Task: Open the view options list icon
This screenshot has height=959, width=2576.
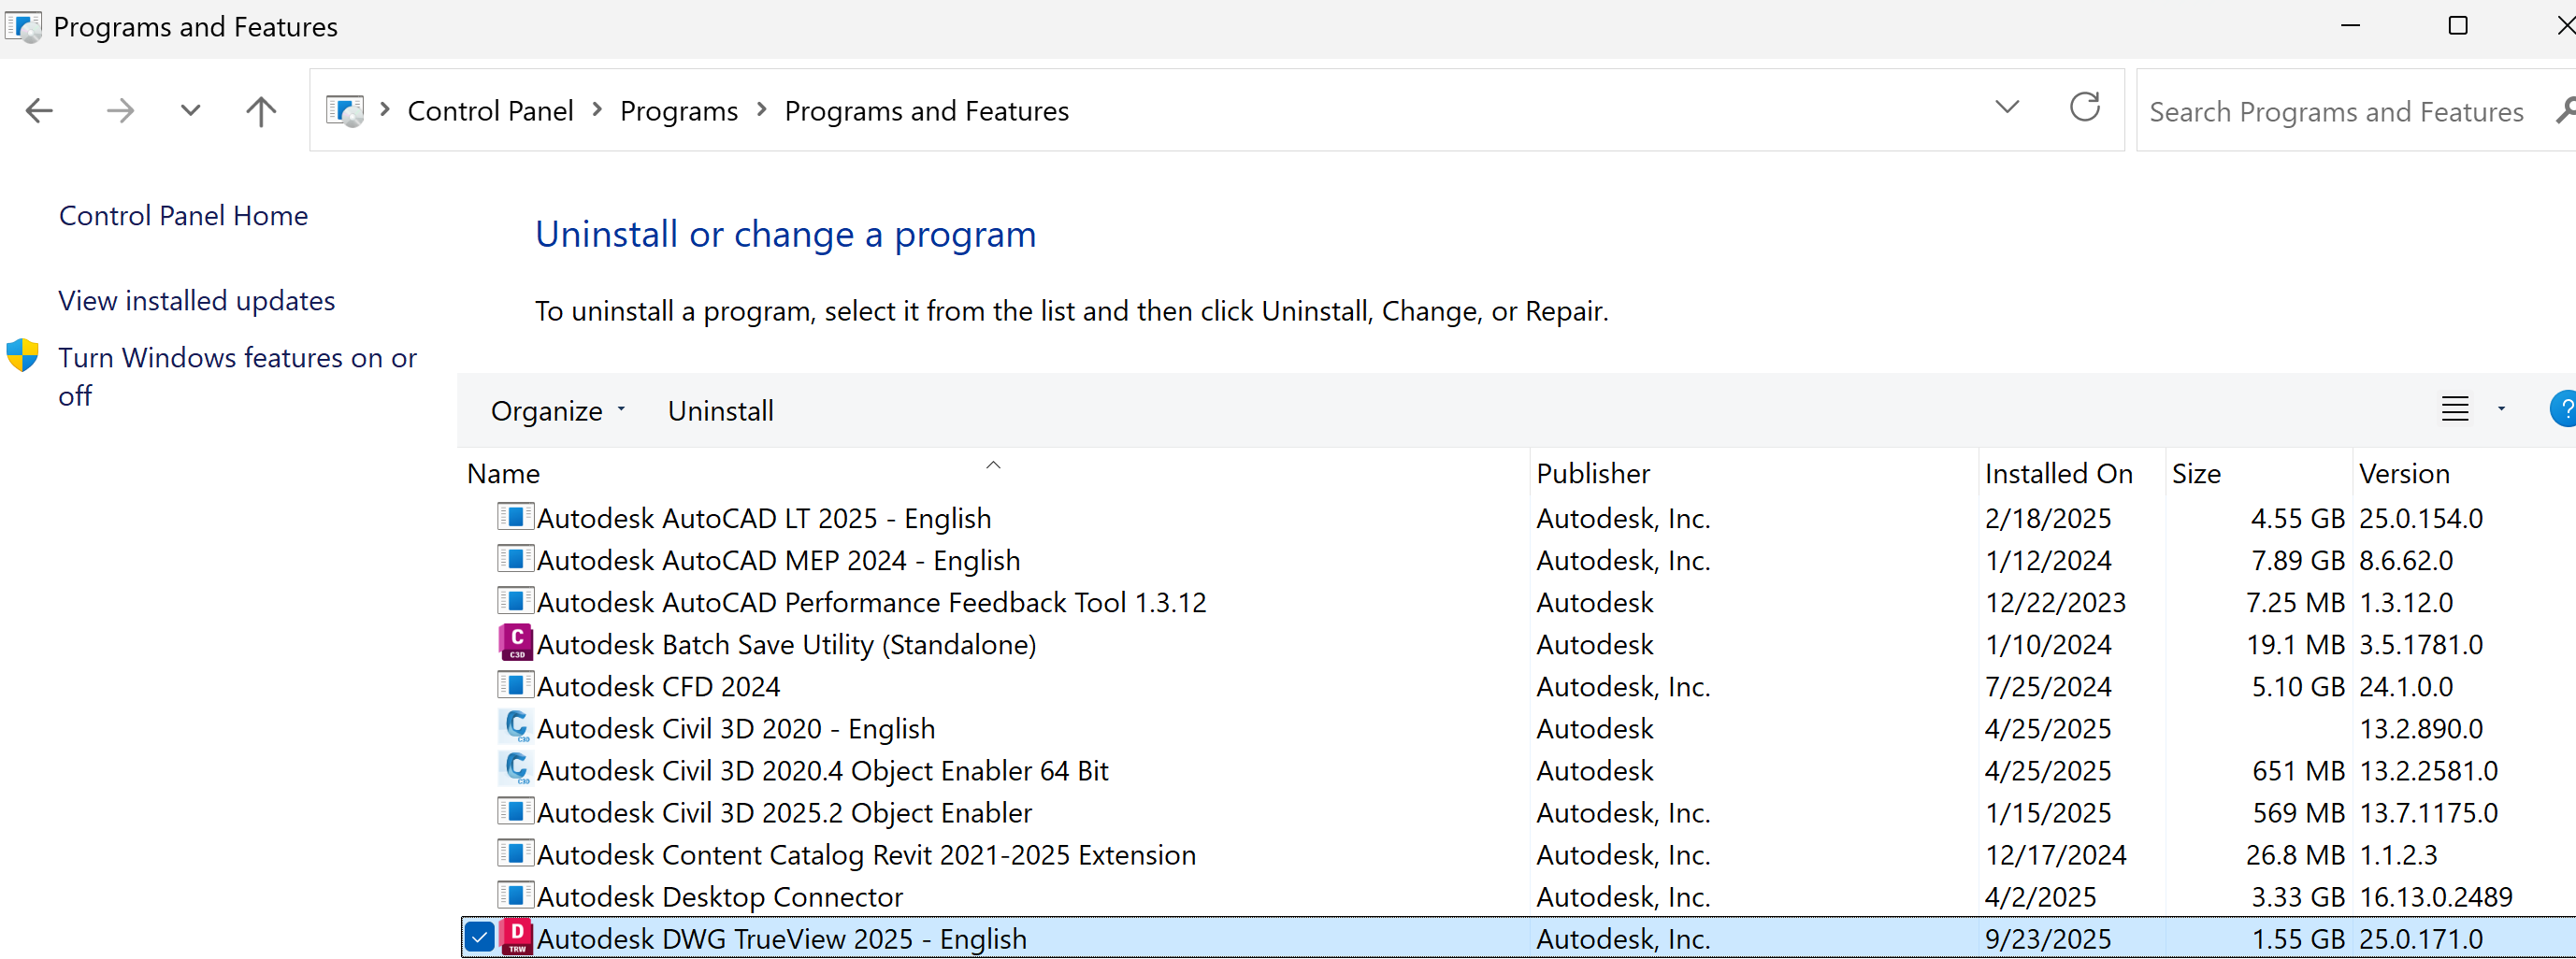Action: click(2455, 409)
